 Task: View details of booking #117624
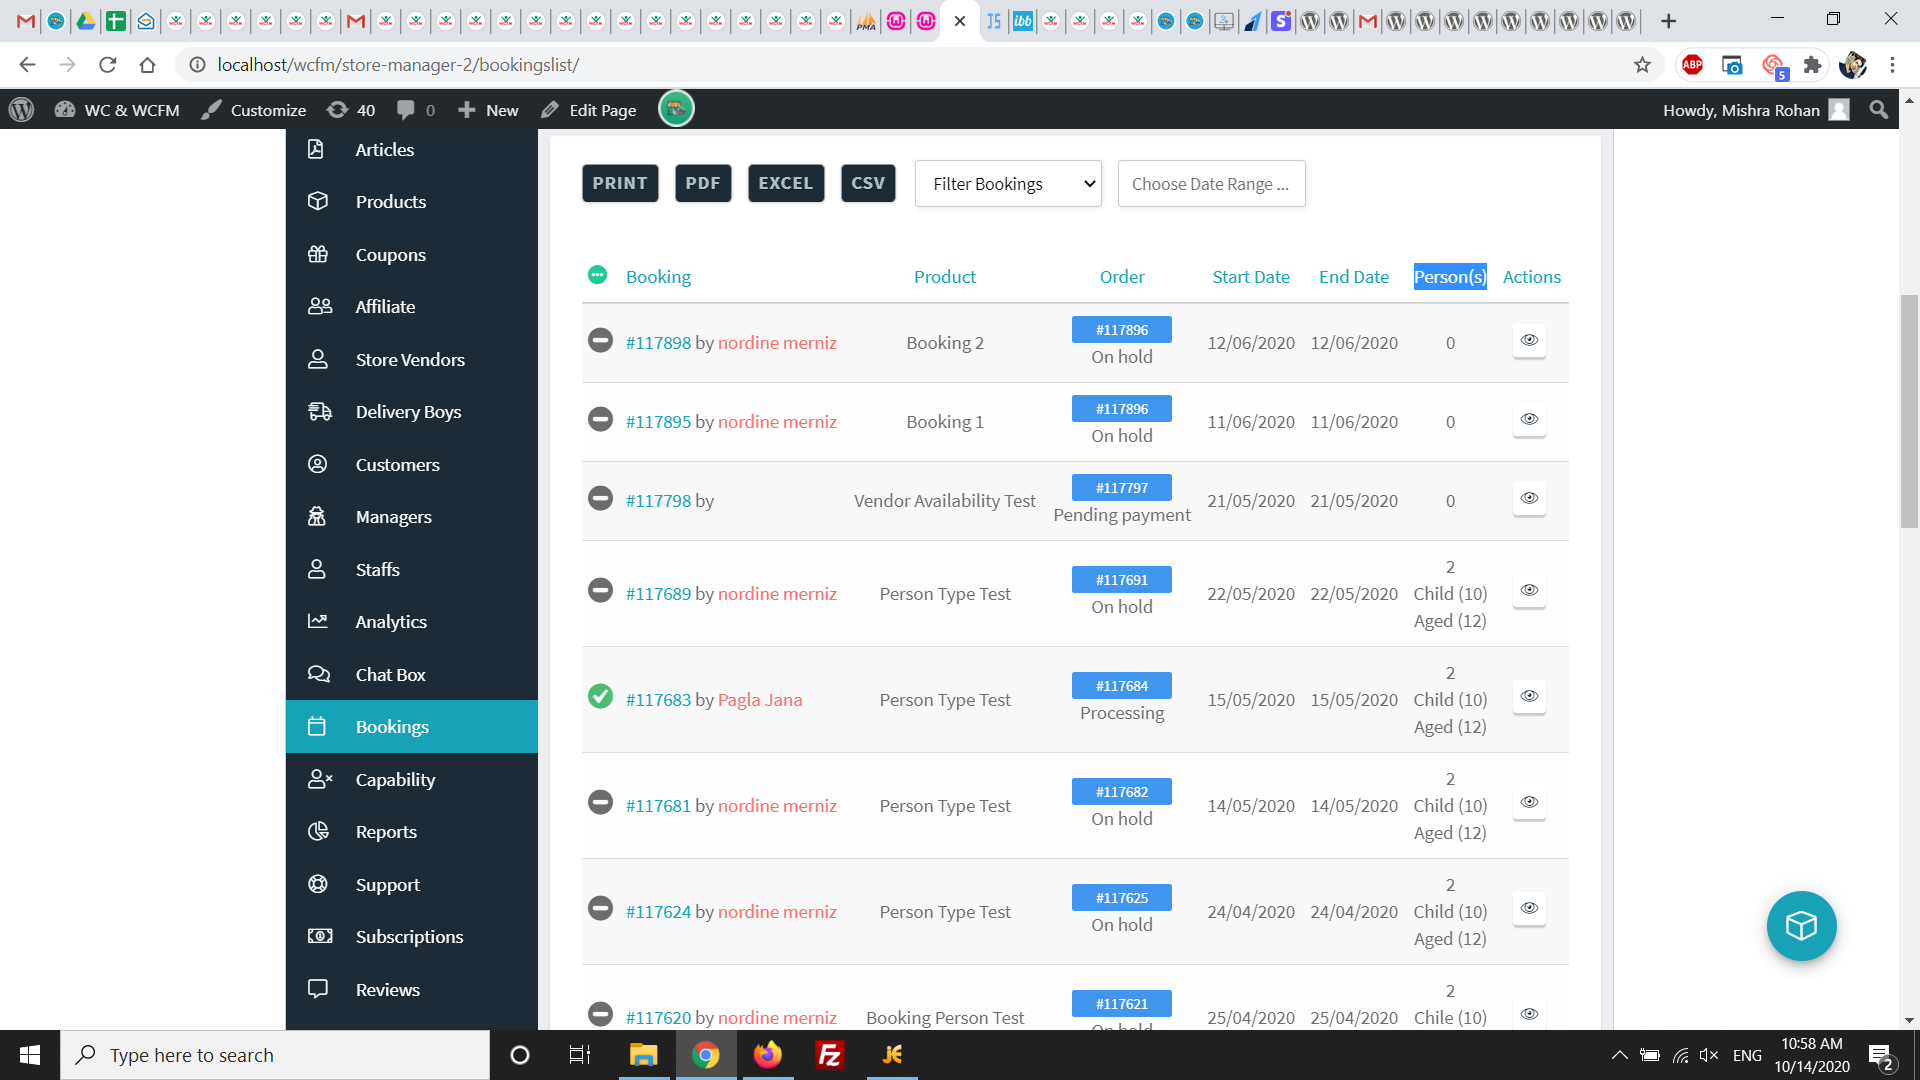point(1529,908)
